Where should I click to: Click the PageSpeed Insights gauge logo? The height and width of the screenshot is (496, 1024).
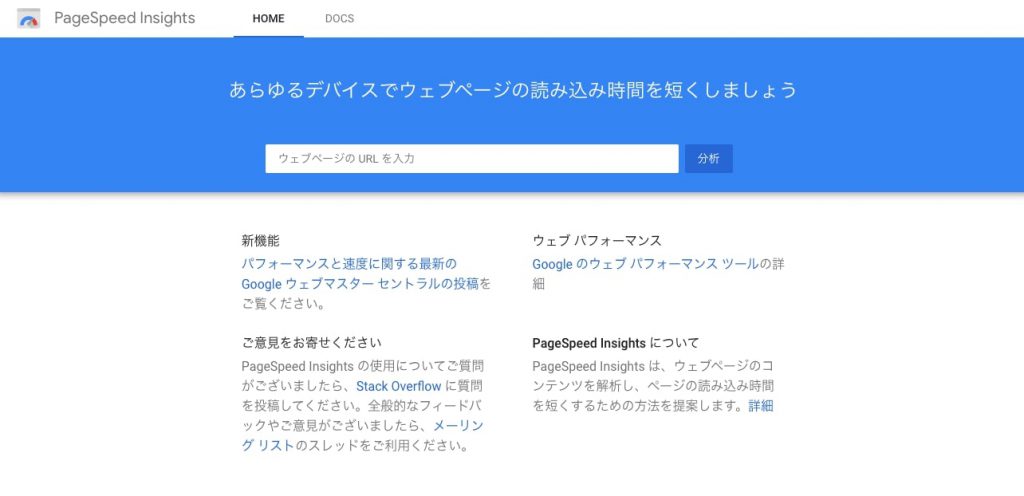[29, 18]
